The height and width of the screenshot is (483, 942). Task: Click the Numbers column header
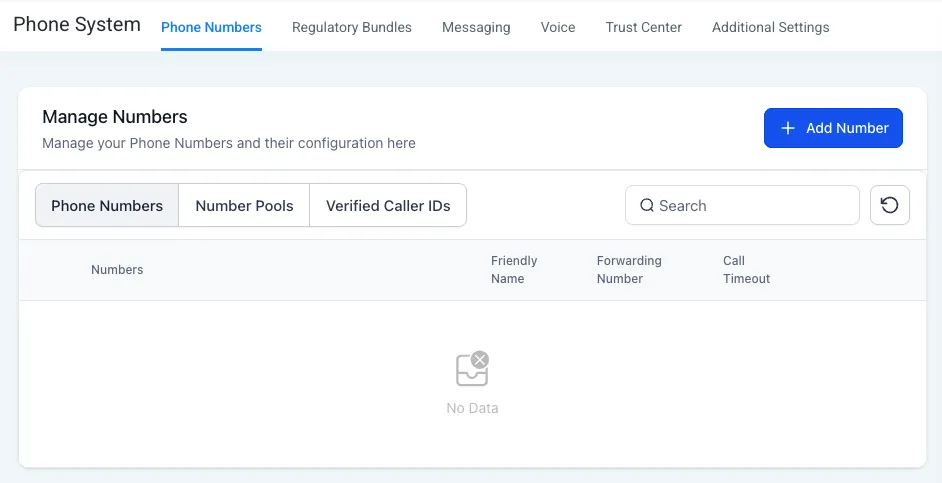117,270
